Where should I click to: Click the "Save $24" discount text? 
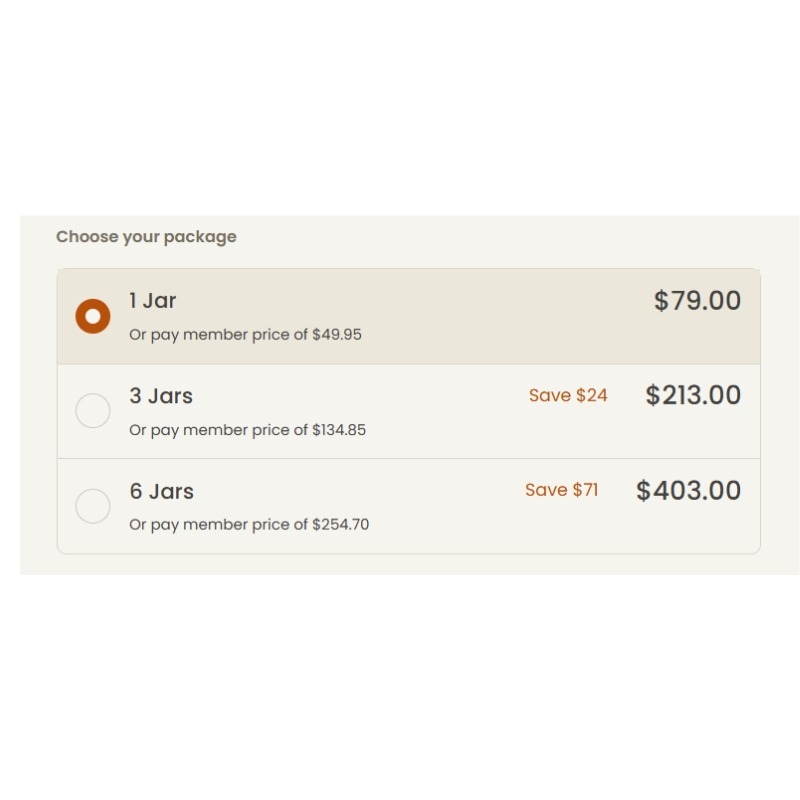pos(568,396)
